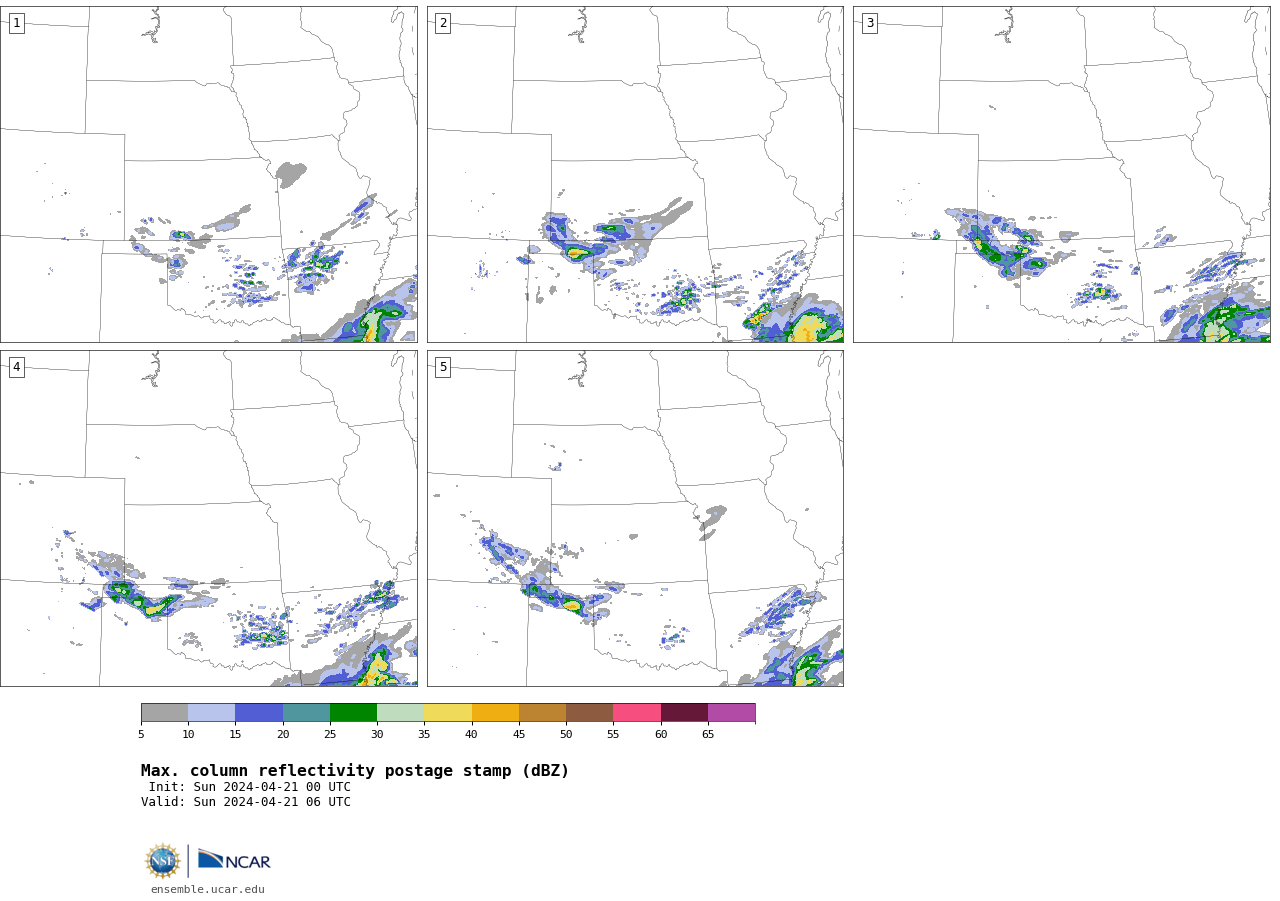Click the colorbar tick label 50

(x=566, y=735)
